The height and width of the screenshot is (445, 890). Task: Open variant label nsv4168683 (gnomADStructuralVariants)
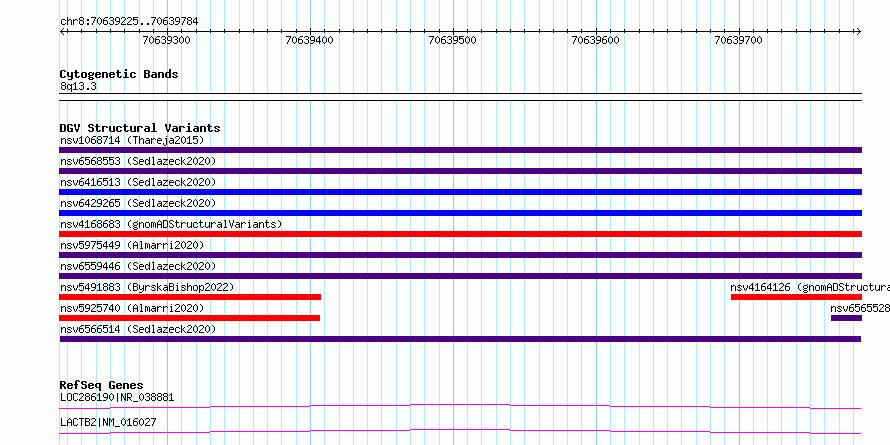point(171,224)
